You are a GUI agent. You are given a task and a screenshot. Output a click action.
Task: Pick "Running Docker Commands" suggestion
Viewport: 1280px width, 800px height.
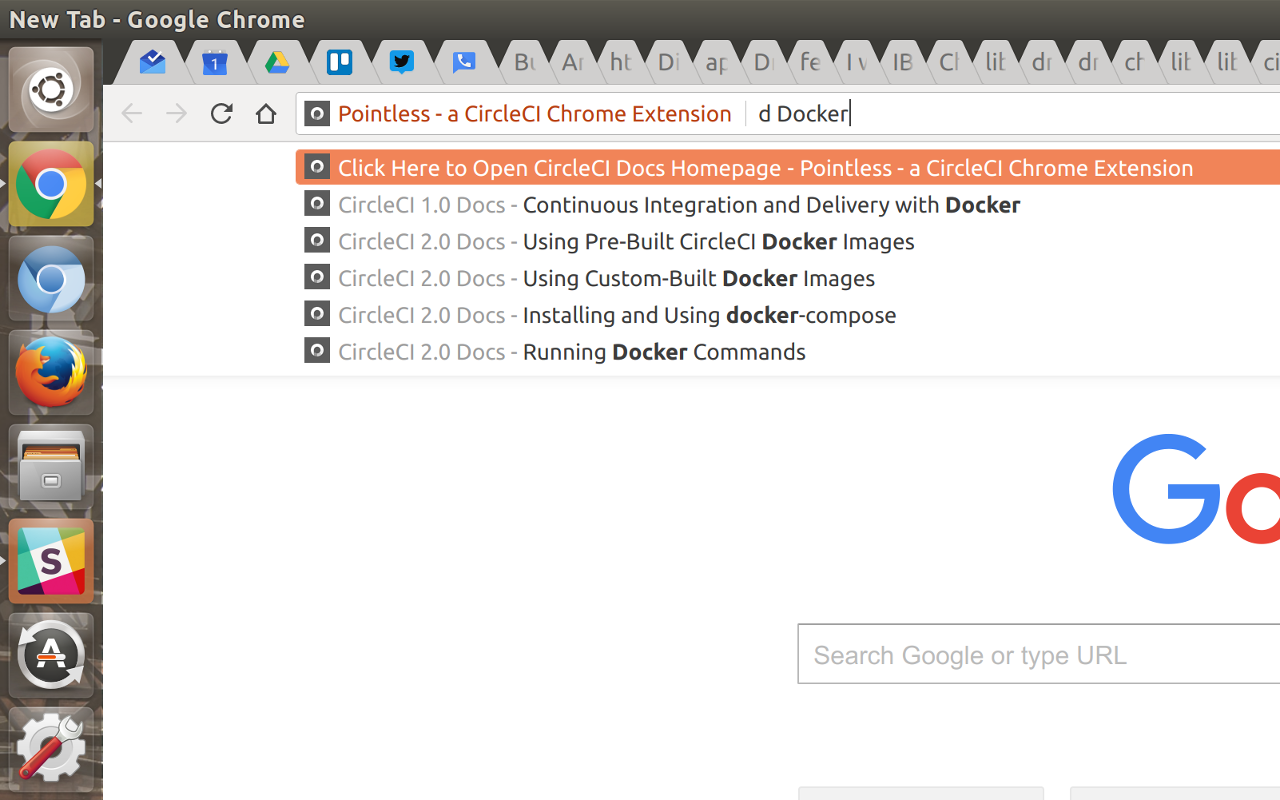pyautogui.click(x=788, y=352)
